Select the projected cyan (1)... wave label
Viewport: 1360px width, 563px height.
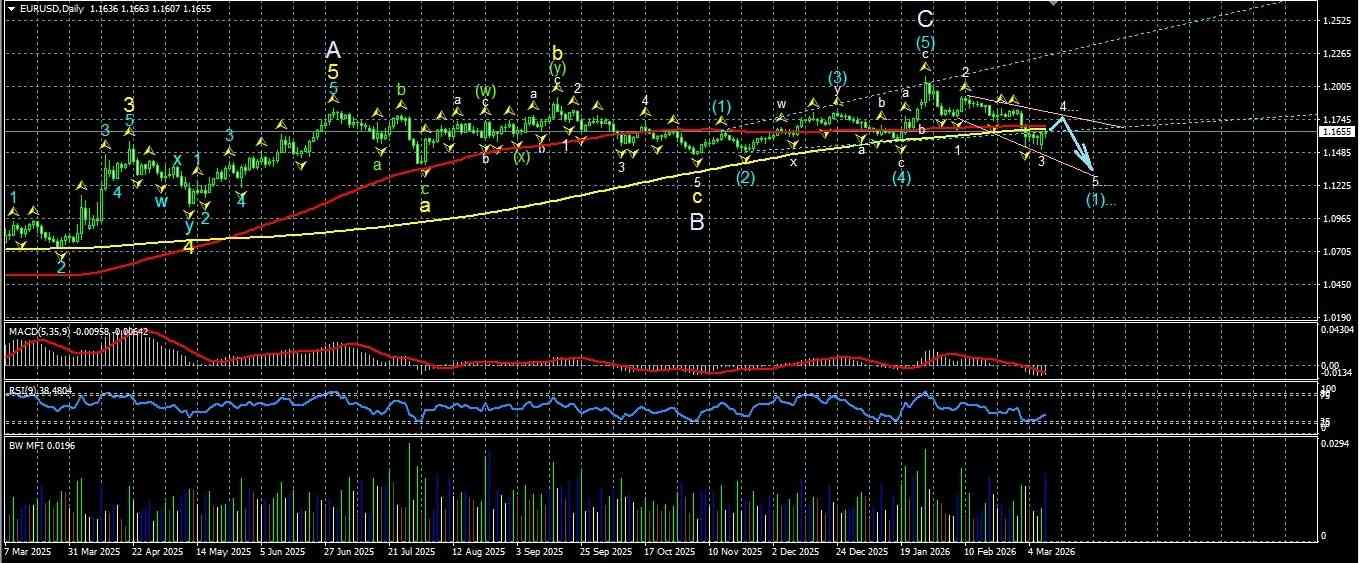pos(1100,199)
